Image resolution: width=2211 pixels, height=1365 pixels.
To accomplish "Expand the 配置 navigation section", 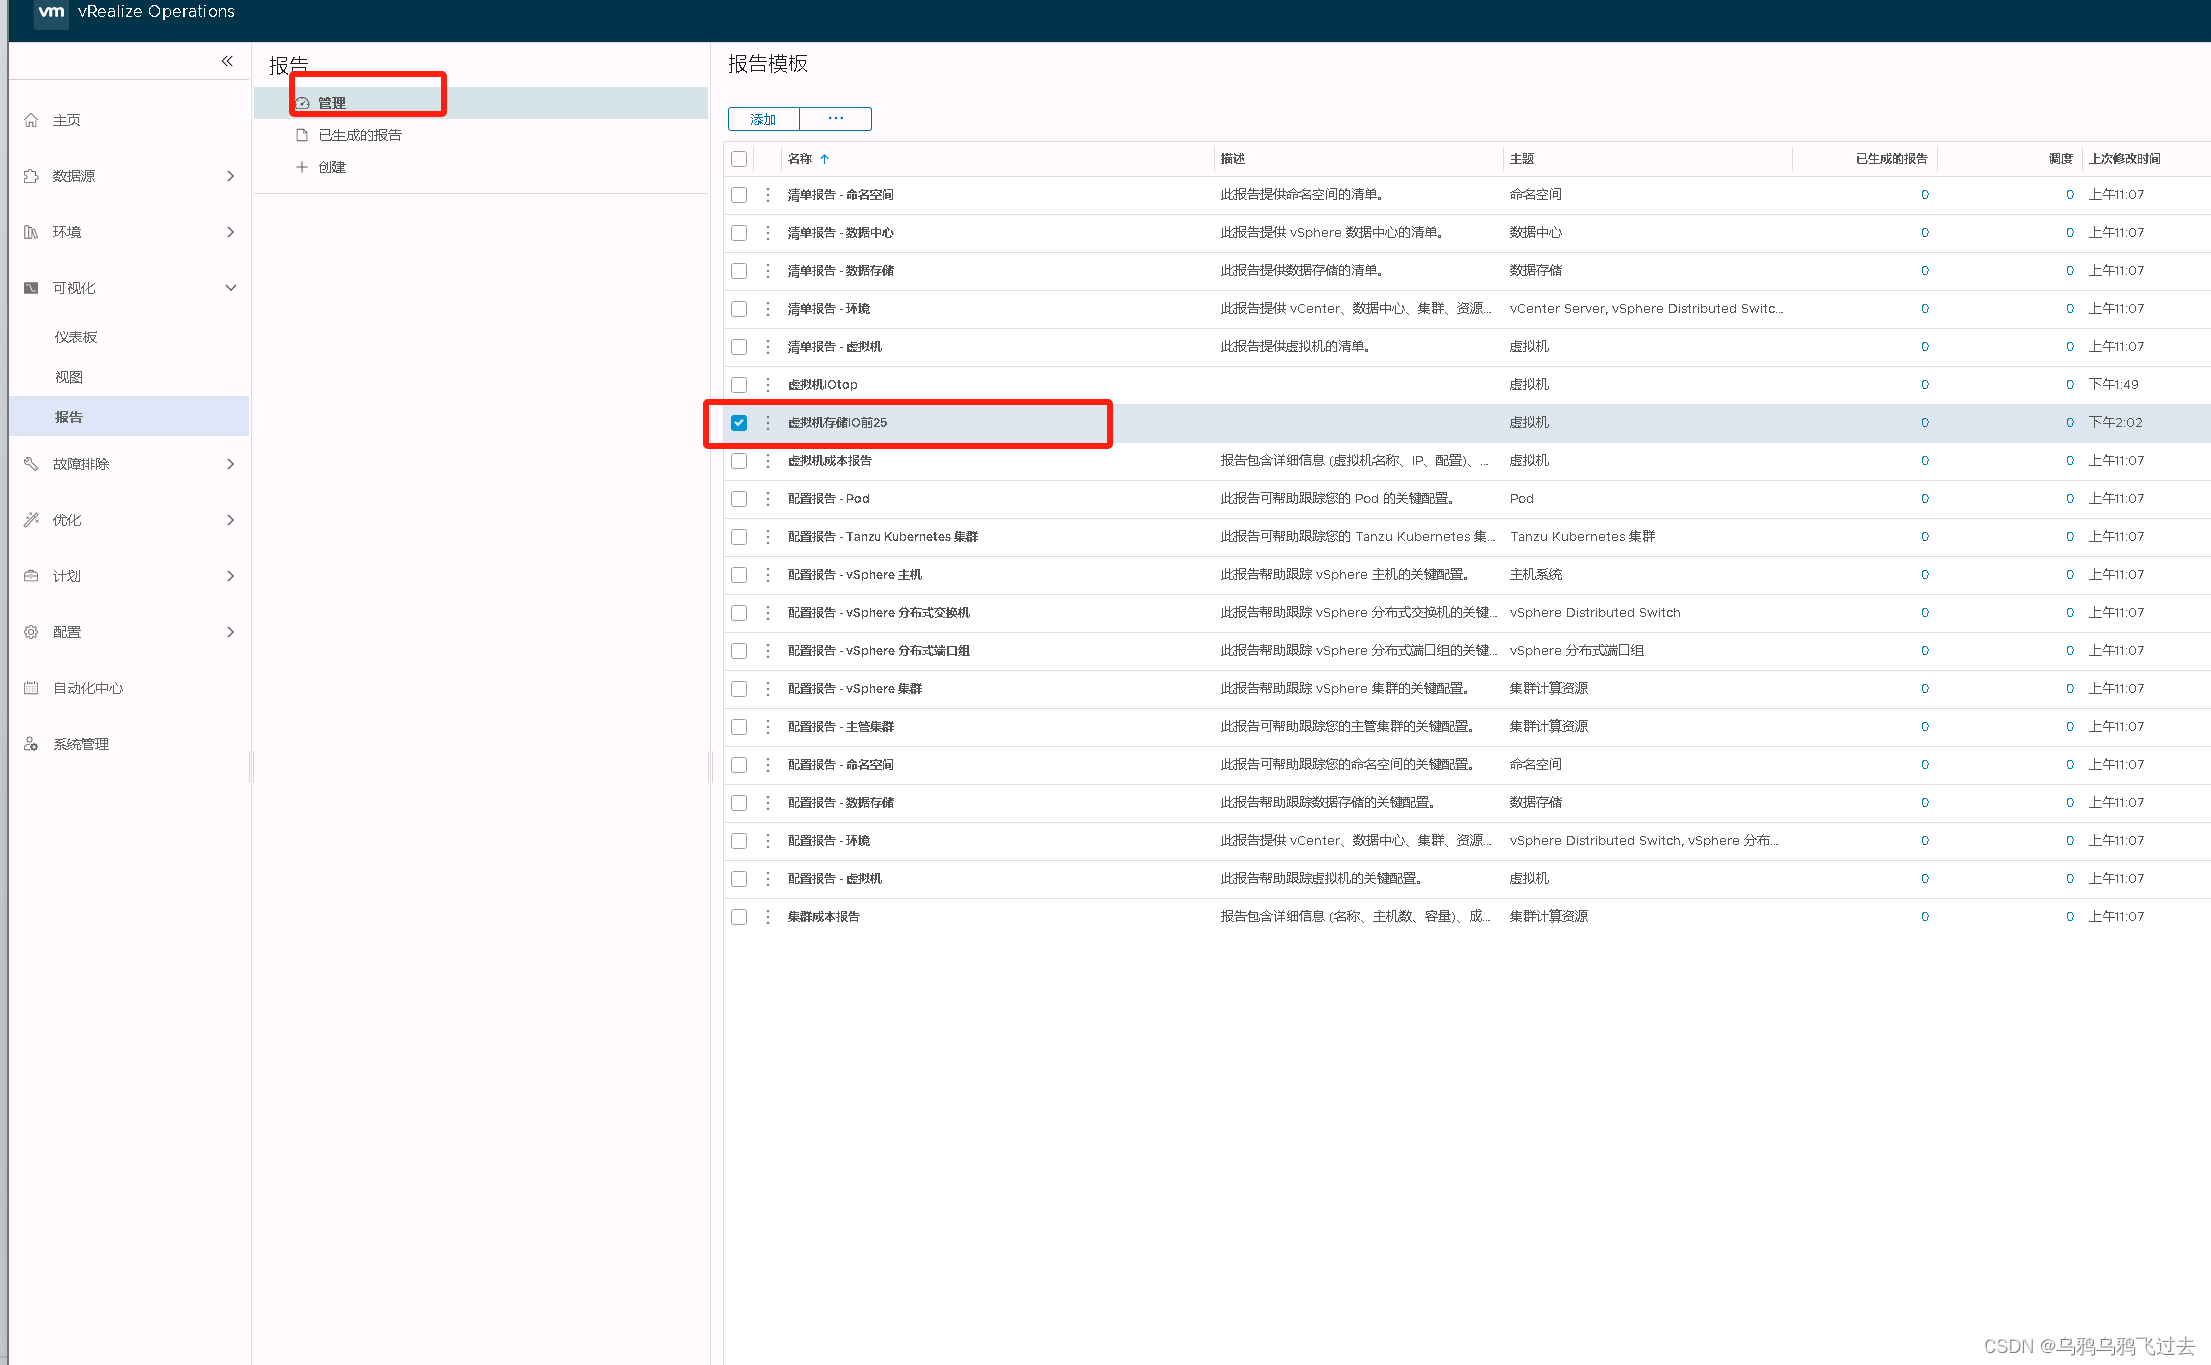I will coord(230,632).
